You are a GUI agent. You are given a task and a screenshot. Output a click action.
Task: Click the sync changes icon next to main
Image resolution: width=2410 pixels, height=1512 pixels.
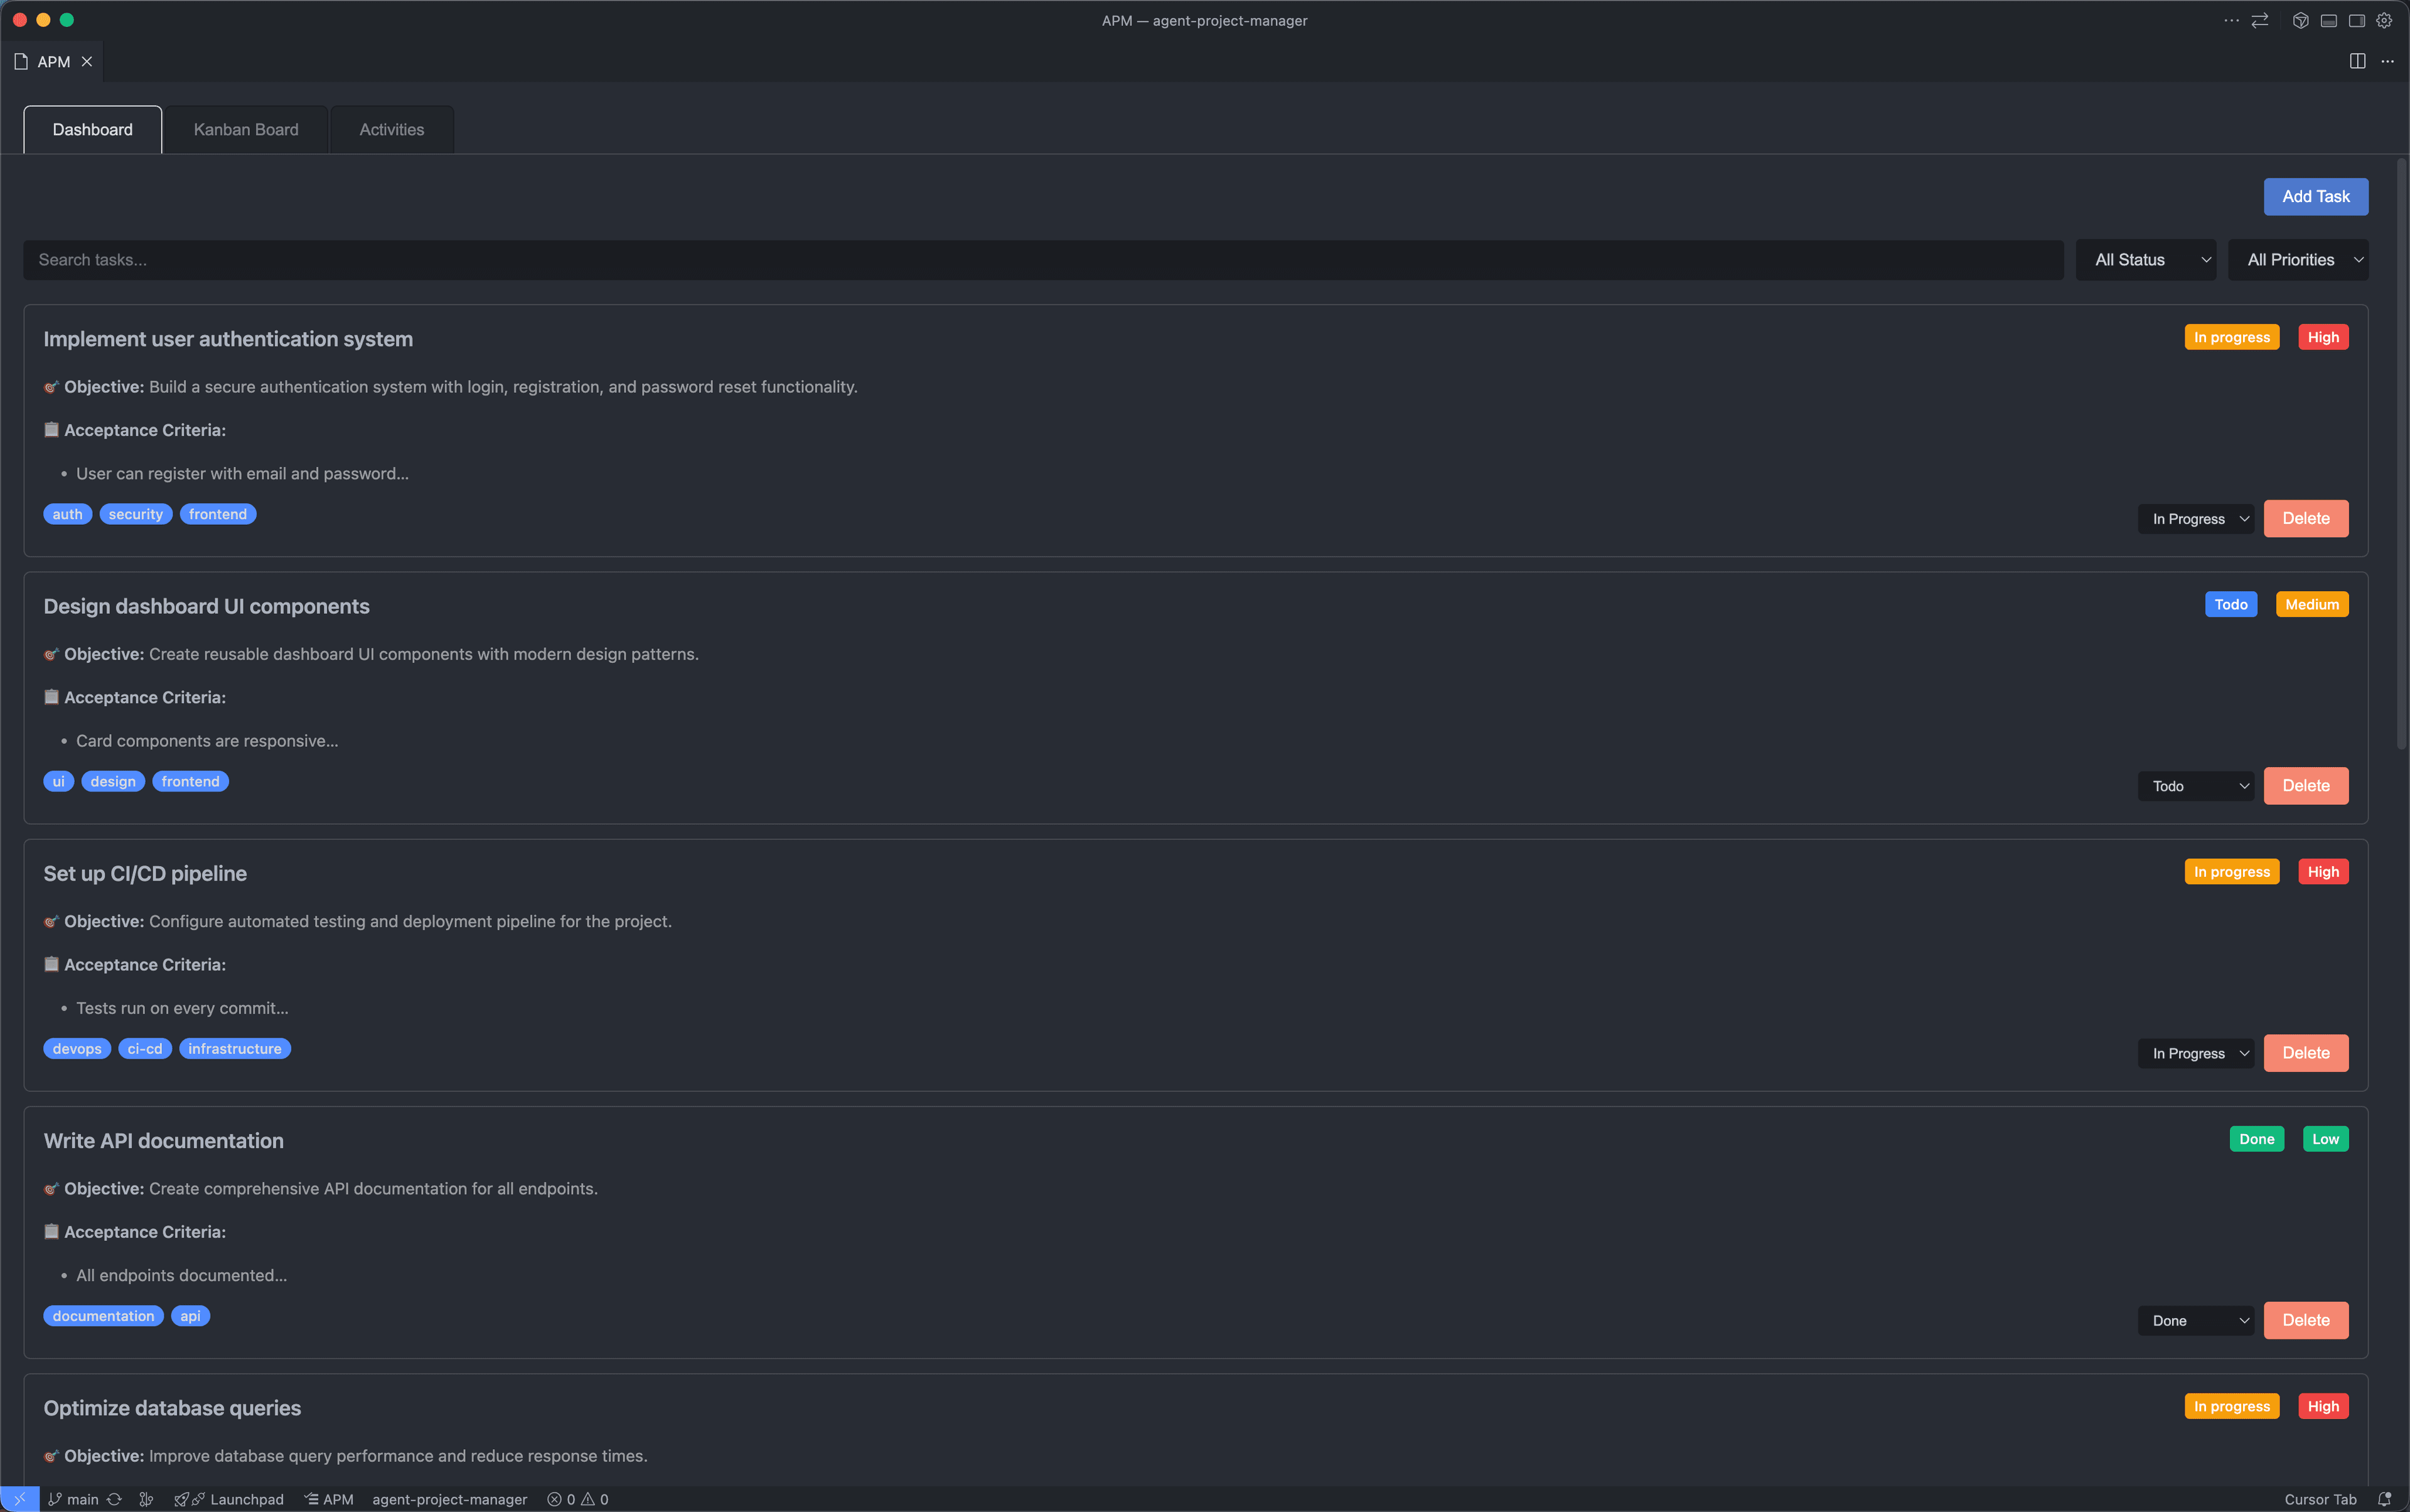coord(114,1499)
